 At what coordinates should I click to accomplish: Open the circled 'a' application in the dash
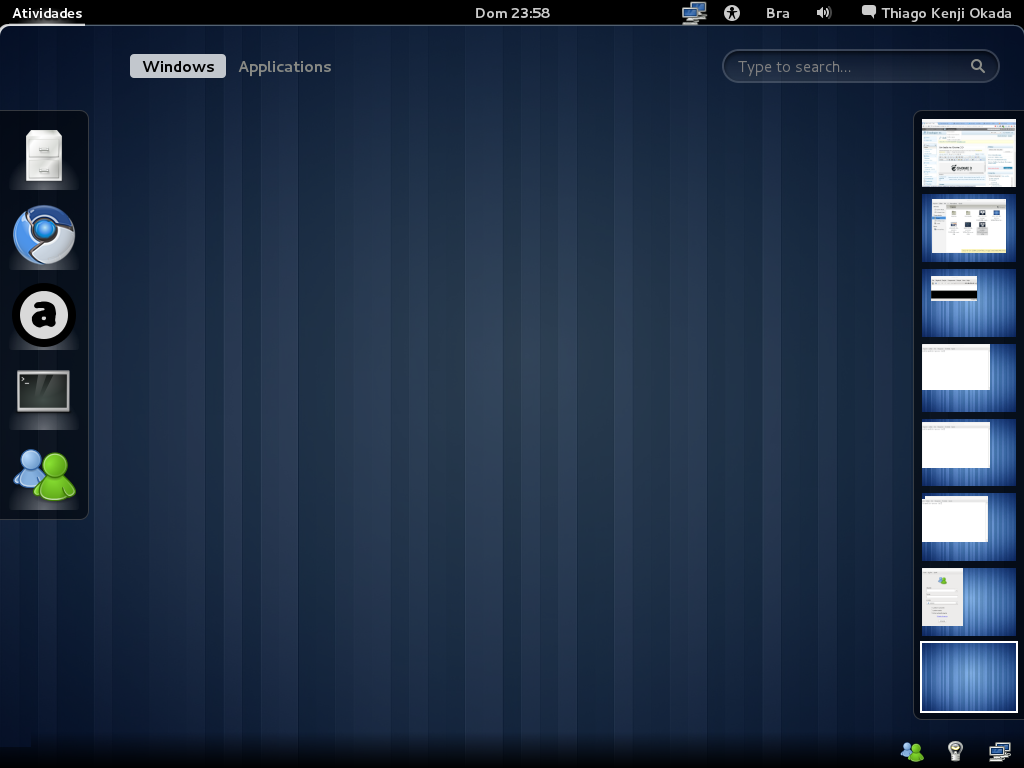pos(44,315)
